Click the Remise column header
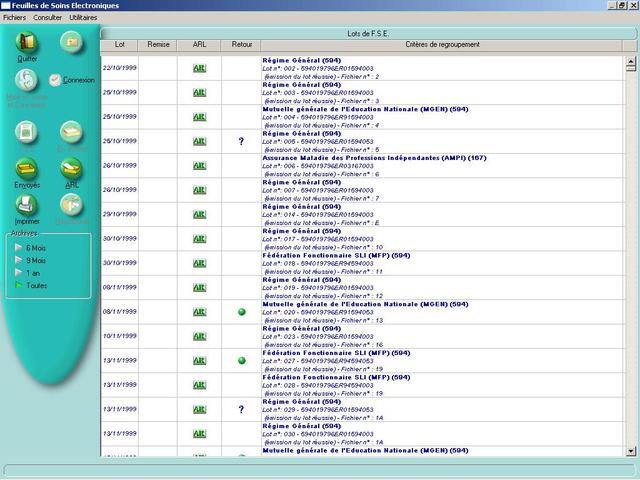 pyautogui.click(x=158, y=45)
